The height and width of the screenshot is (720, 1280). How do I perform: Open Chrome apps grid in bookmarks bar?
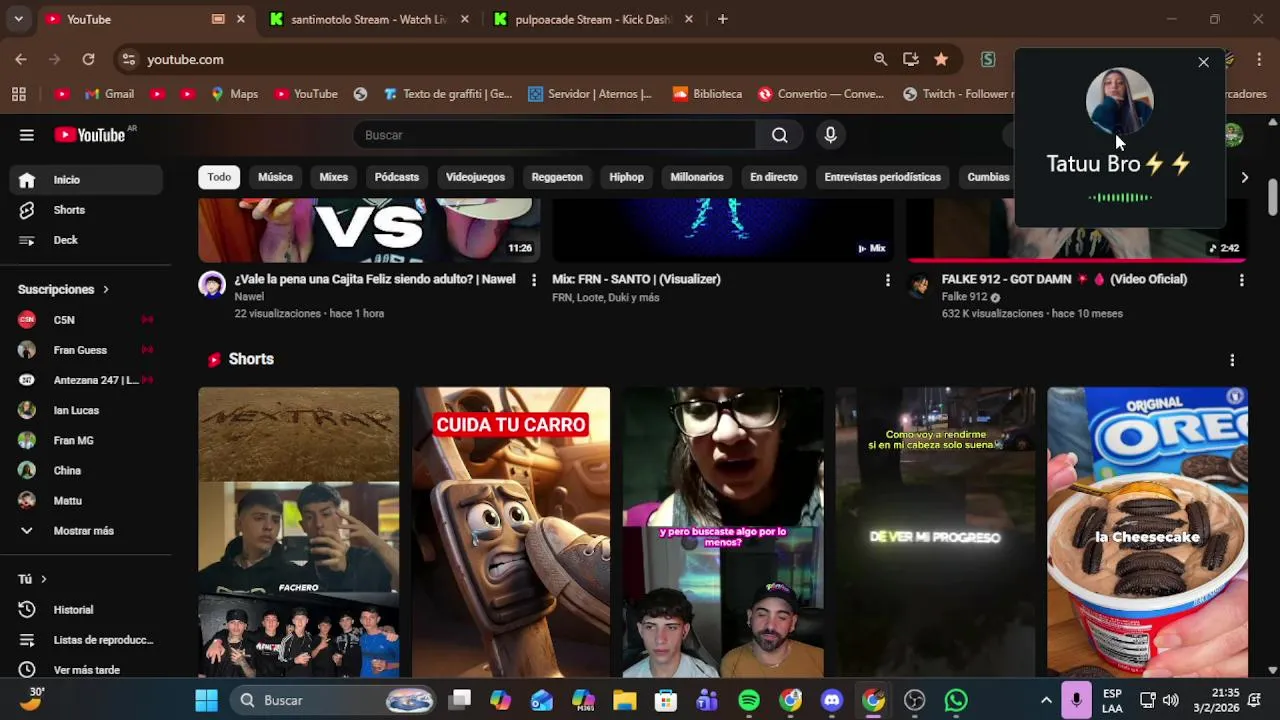point(18,94)
